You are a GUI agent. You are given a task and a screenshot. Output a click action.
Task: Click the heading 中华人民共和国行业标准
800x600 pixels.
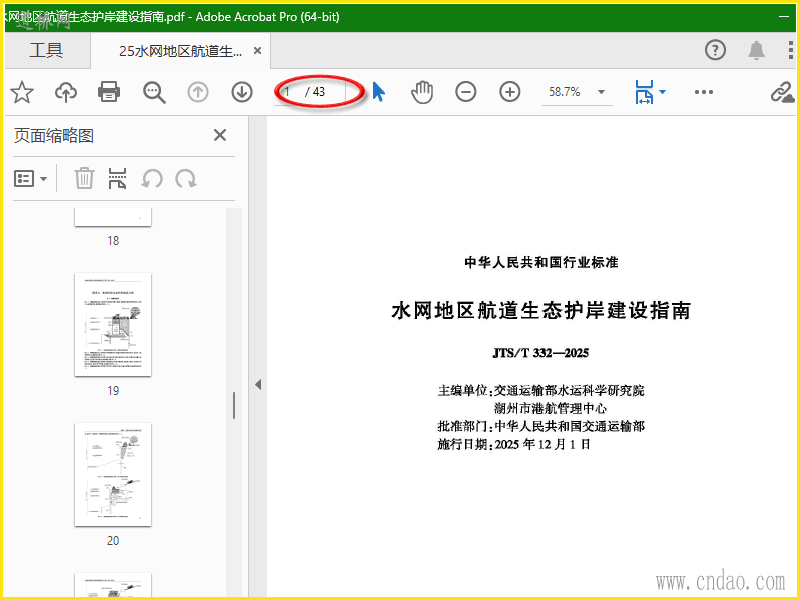tap(541, 262)
